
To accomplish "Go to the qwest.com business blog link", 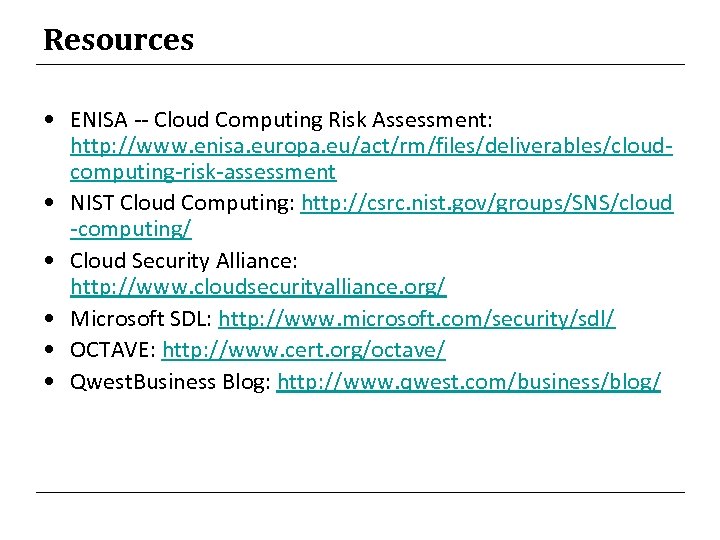I will (468, 381).
